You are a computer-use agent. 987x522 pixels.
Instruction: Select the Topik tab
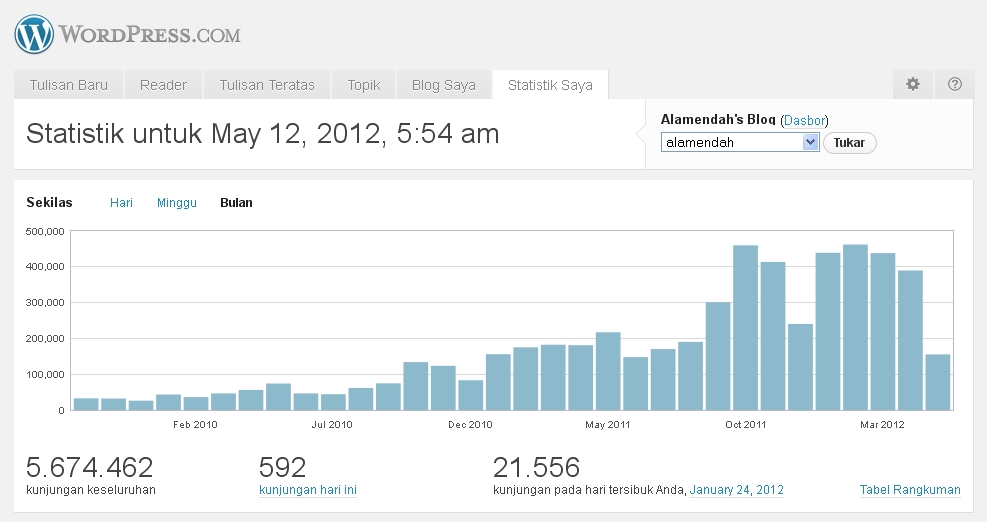(x=364, y=85)
